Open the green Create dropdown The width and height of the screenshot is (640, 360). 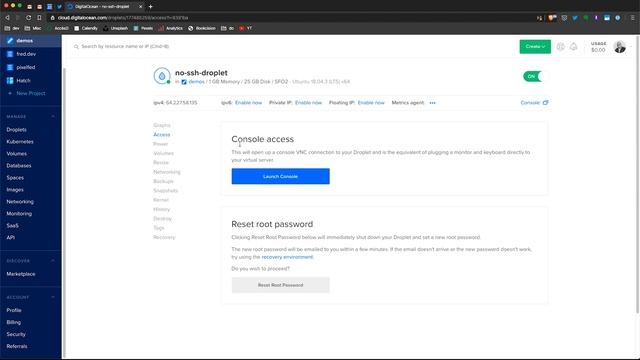coord(535,47)
